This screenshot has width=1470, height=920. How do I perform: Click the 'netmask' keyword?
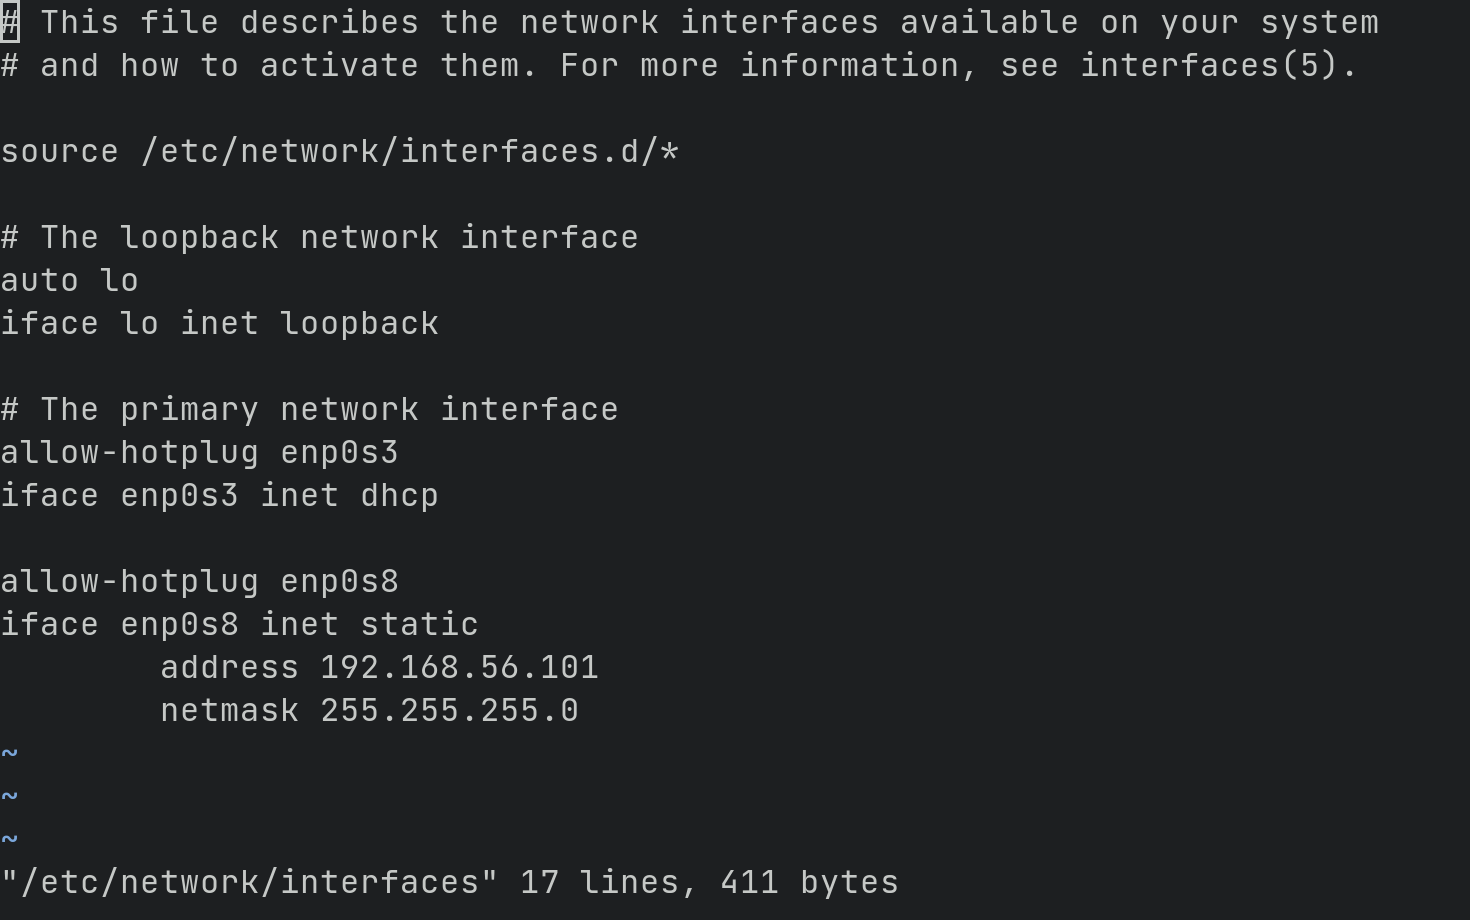click(230, 711)
